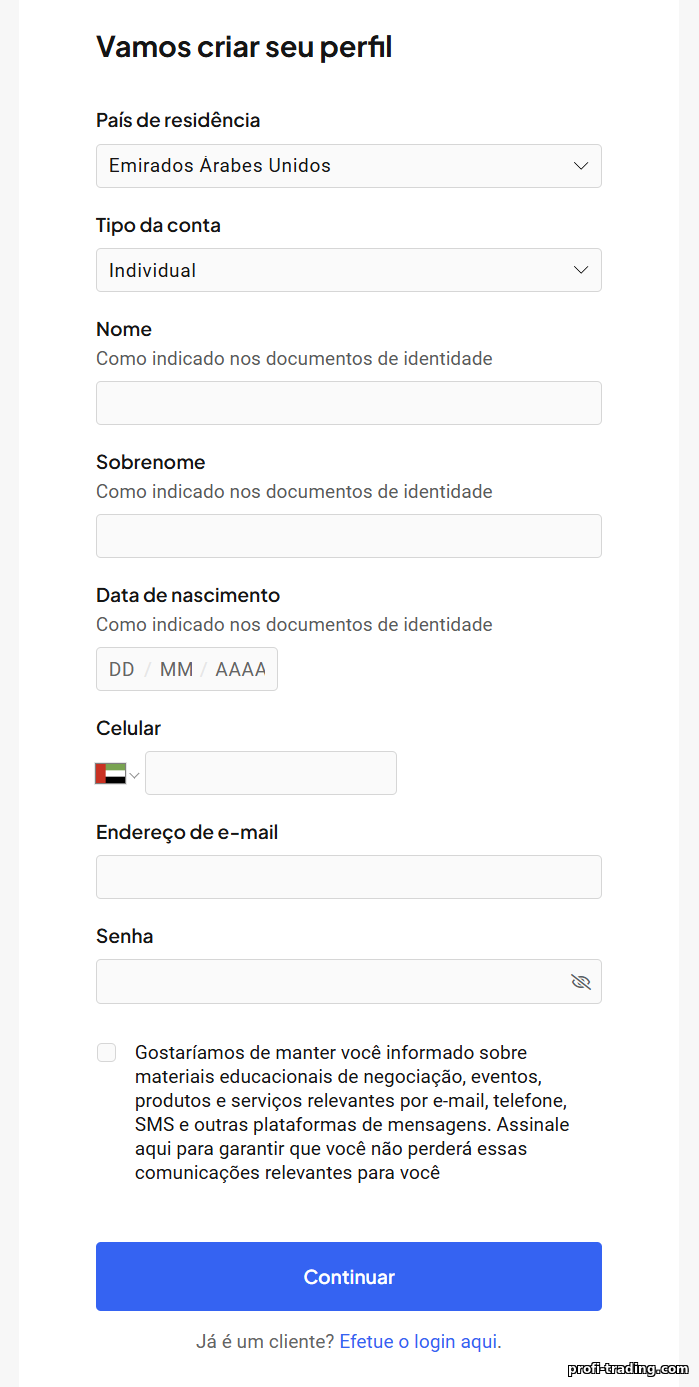Image resolution: width=699 pixels, height=1387 pixels.
Task: Focus the Sobrenome input field
Action: (349, 536)
